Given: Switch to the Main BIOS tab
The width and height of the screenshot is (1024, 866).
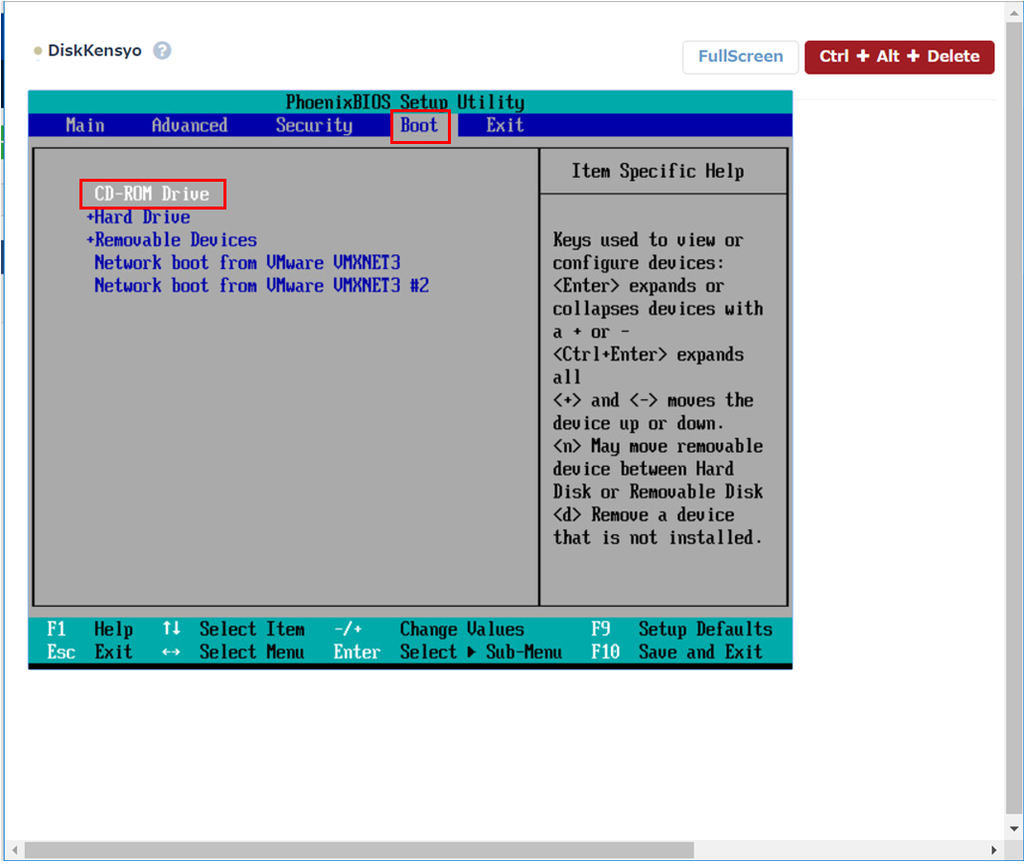Looking at the screenshot, I should tap(85, 125).
